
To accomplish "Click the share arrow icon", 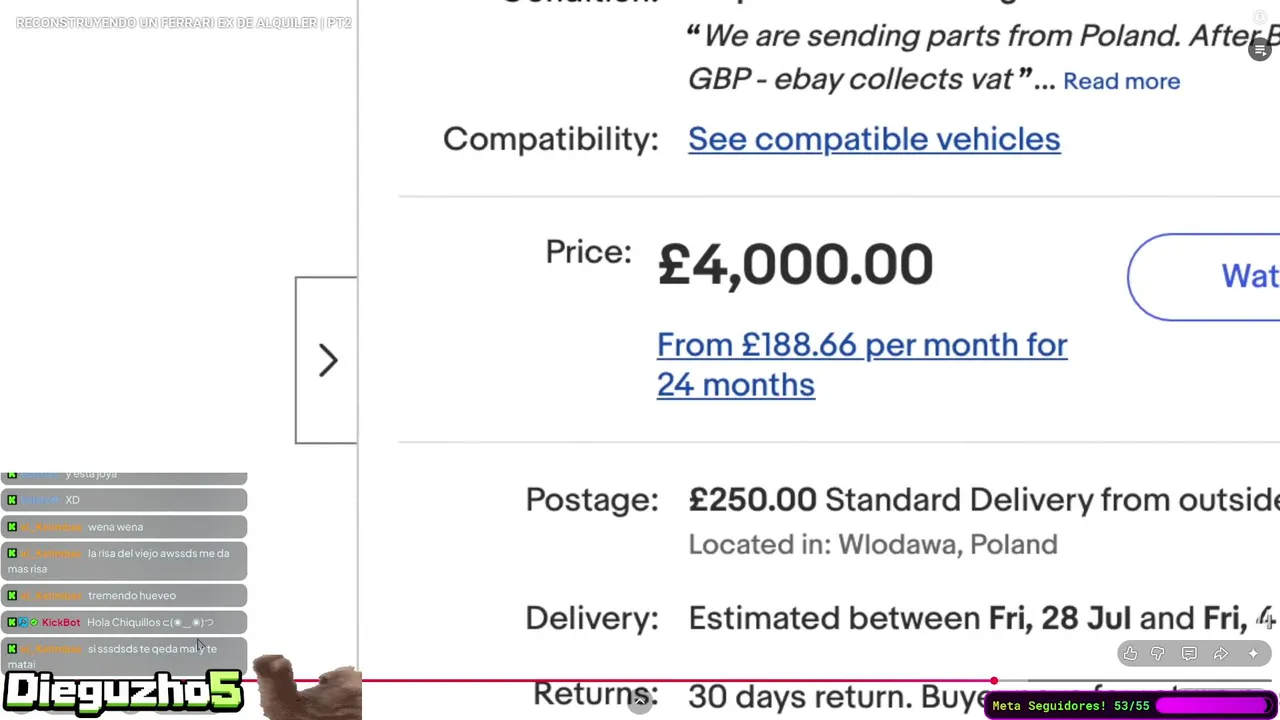I will coord(1221,654).
